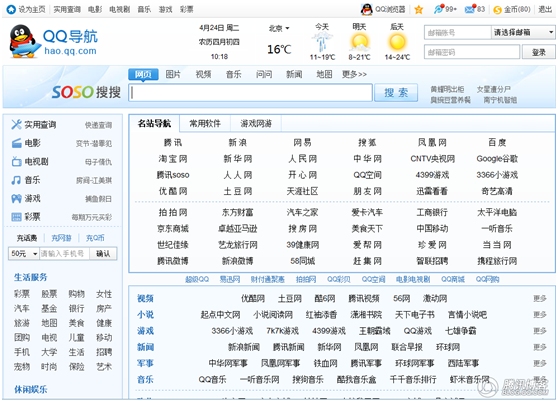Open the 千千音乐排行 link

pos(413,379)
